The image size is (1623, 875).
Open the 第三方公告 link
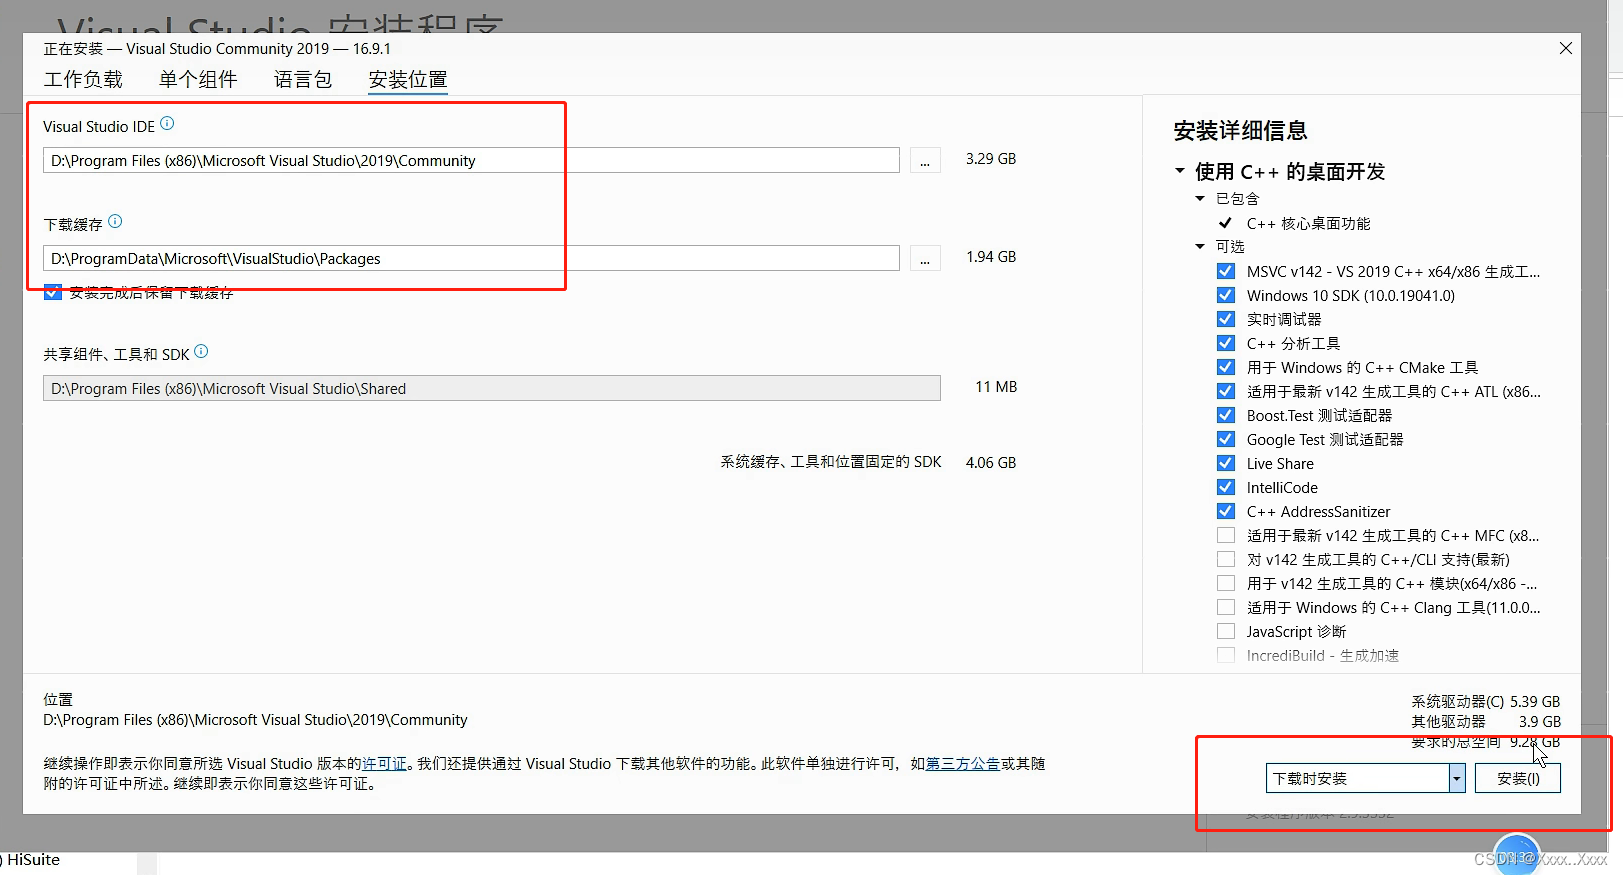pos(963,764)
